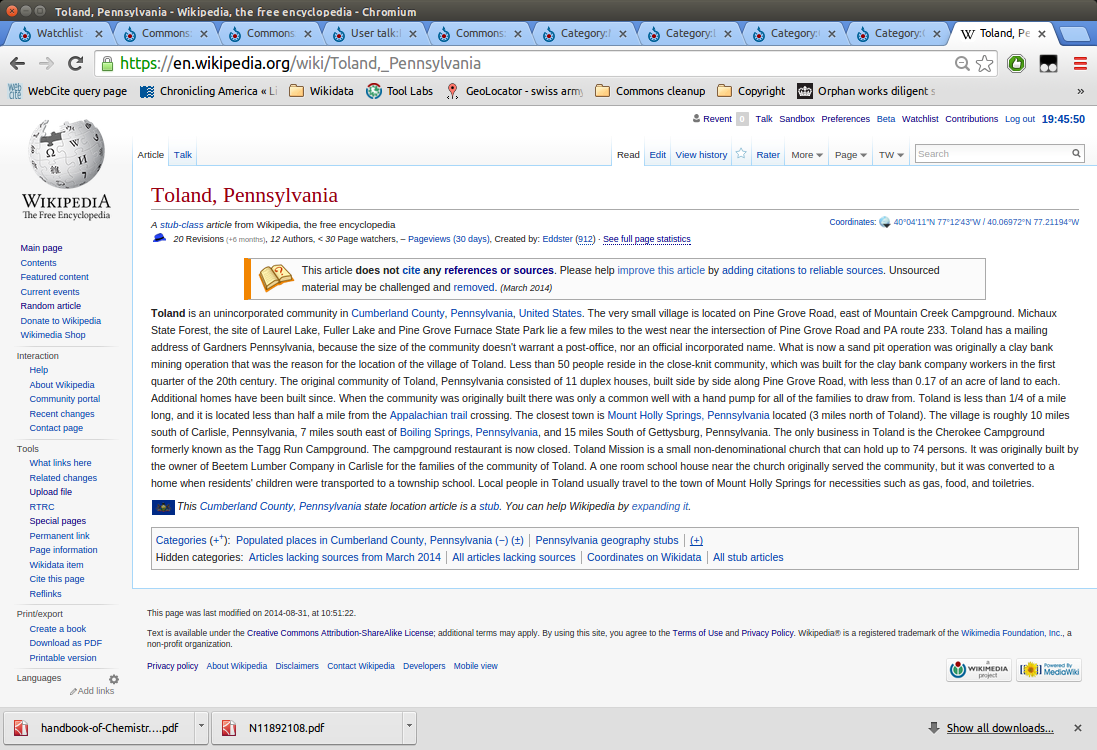
Task: Open the Chronicling America bookmark
Action: point(208,91)
